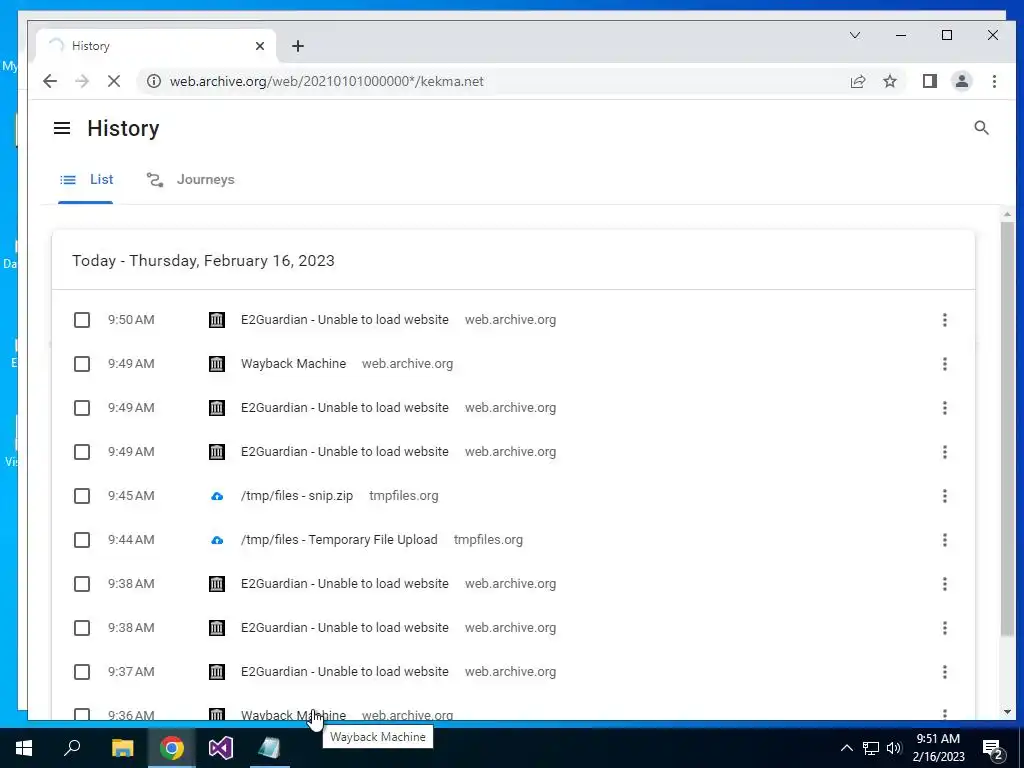Click the scrollbar up arrow
The image size is (1024, 768).
(x=1007, y=214)
